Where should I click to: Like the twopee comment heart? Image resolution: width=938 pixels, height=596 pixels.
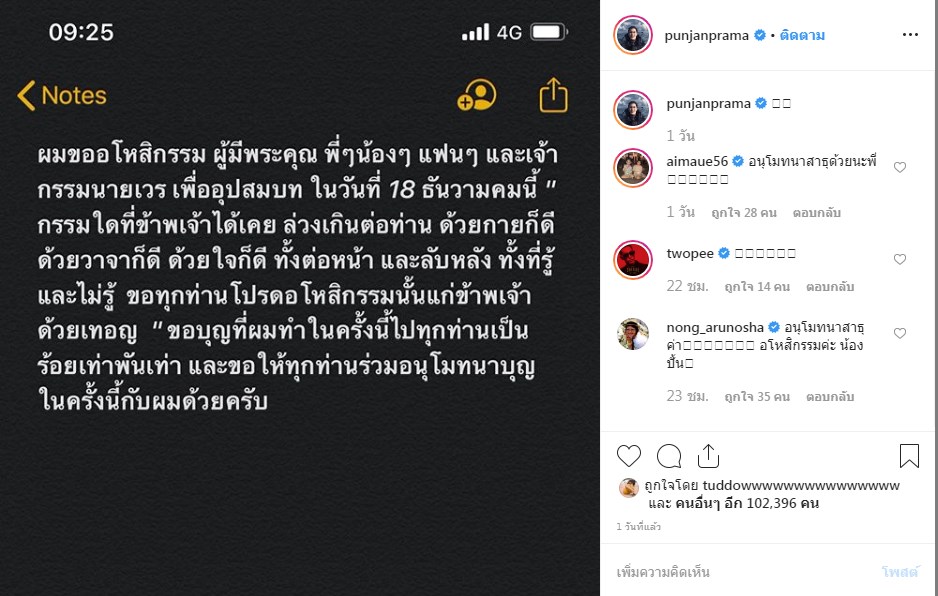pos(900,259)
